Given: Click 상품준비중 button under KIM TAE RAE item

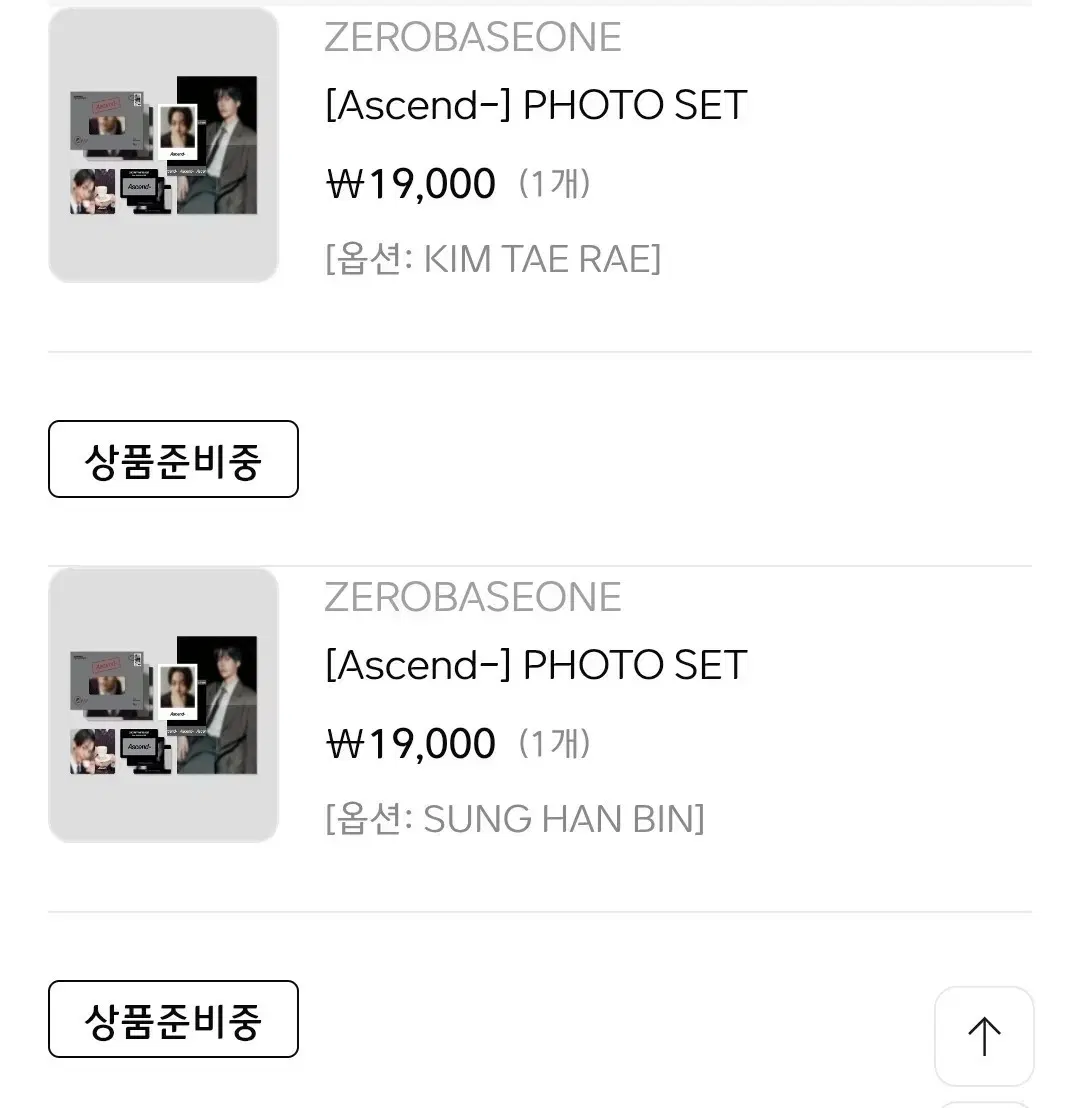Looking at the screenshot, I should point(173,459).
